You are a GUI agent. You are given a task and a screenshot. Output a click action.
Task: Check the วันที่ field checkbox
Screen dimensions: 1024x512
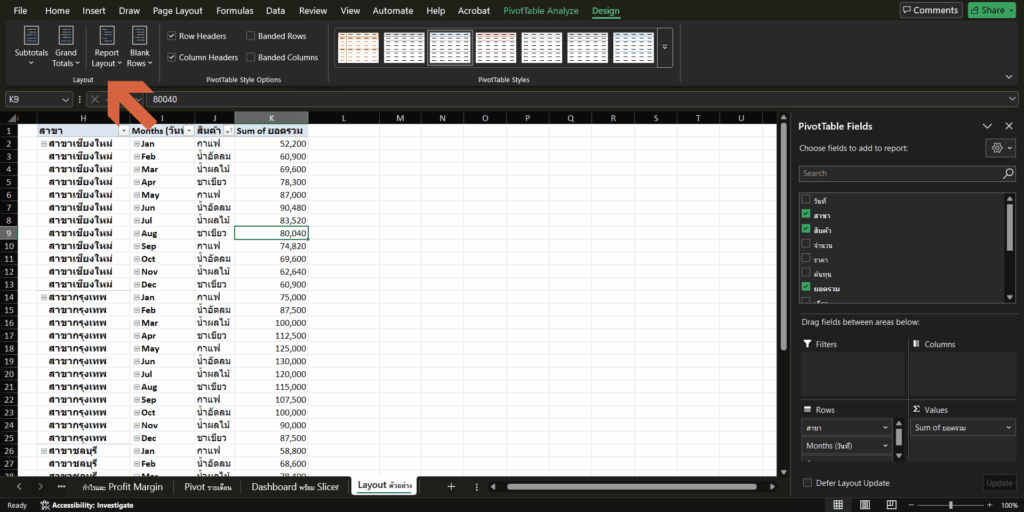pos(806,199)
